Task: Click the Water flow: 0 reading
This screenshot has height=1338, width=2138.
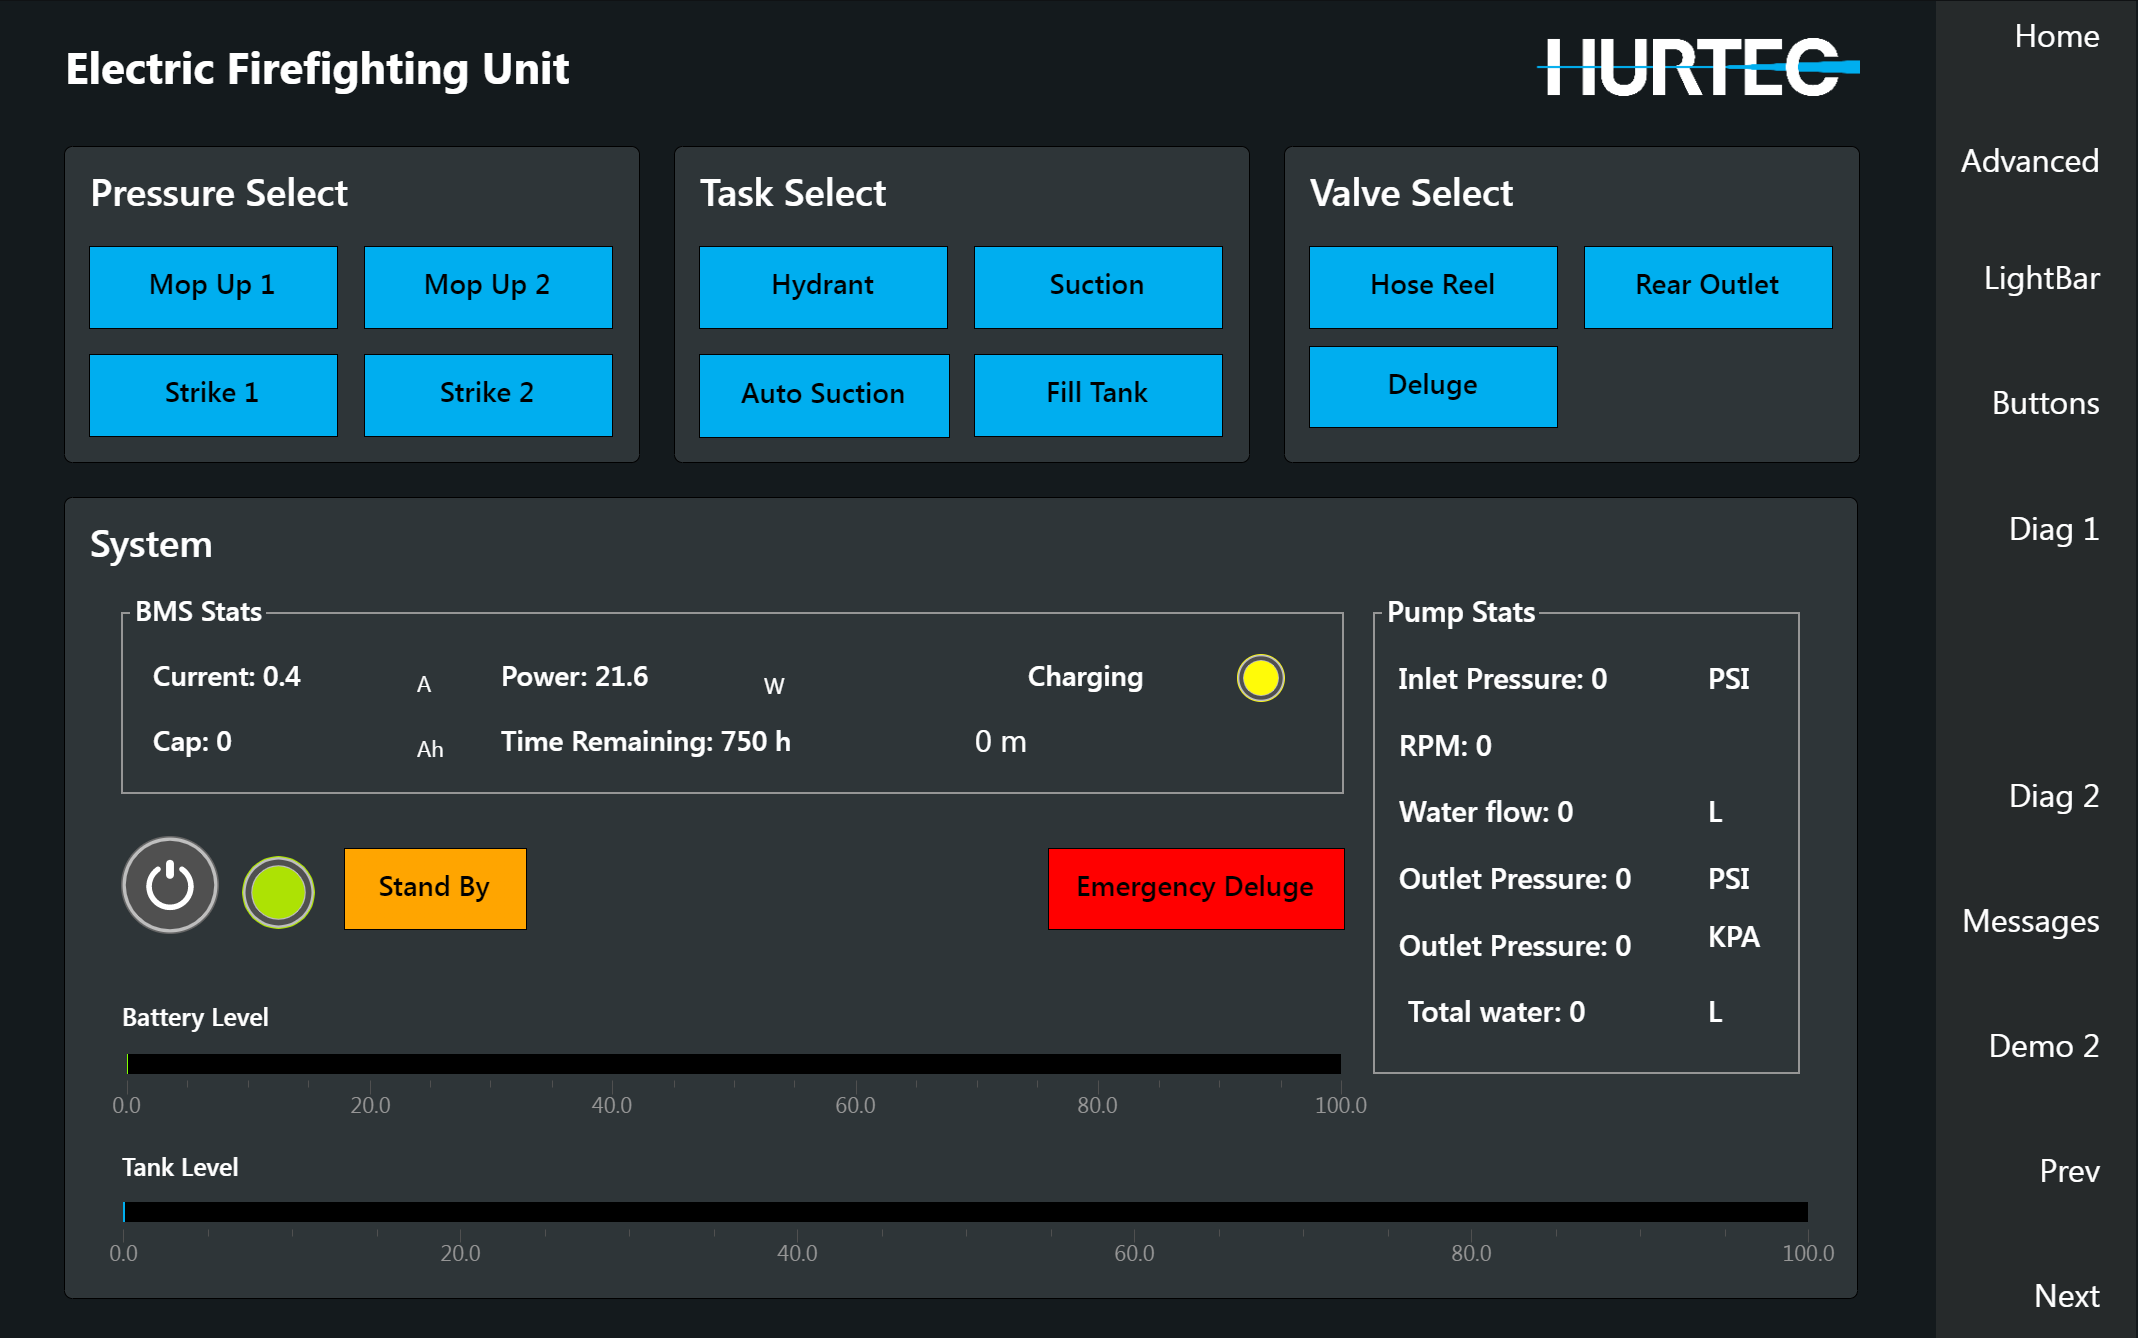Action: click(1486, 812)
